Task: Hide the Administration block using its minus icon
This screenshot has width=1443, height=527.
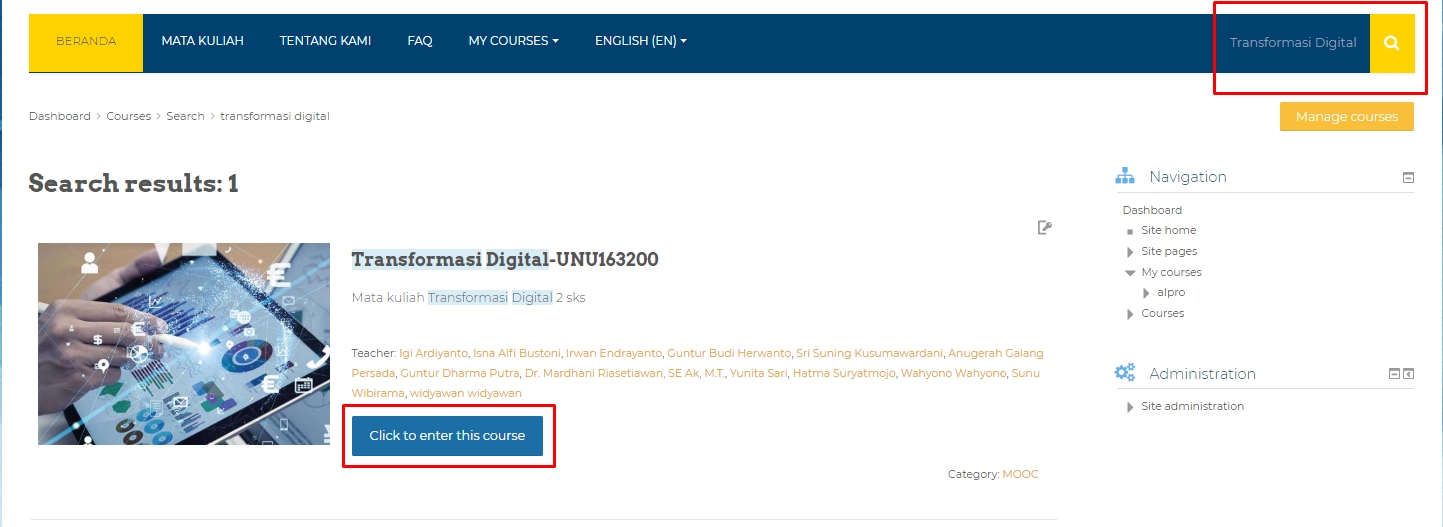Action: click(1394, 374)
